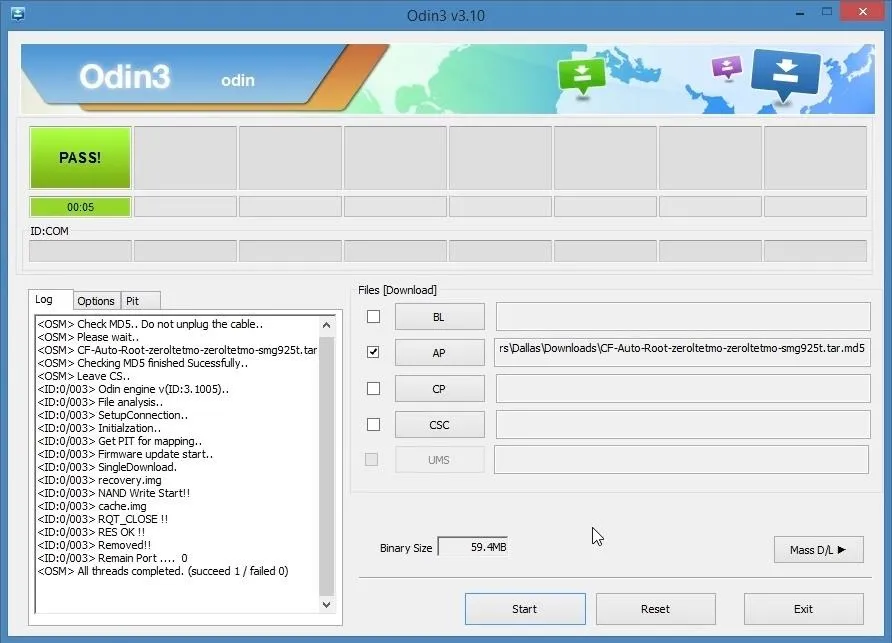Close the Odin3 window
Screen dimensions: 892x643
[x=862, y=12]
